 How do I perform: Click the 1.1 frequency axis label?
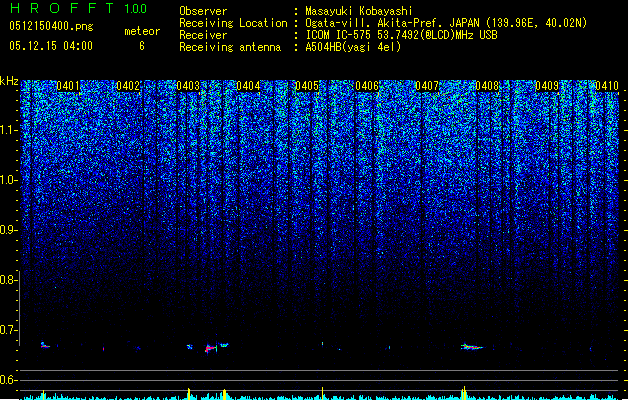8,130
